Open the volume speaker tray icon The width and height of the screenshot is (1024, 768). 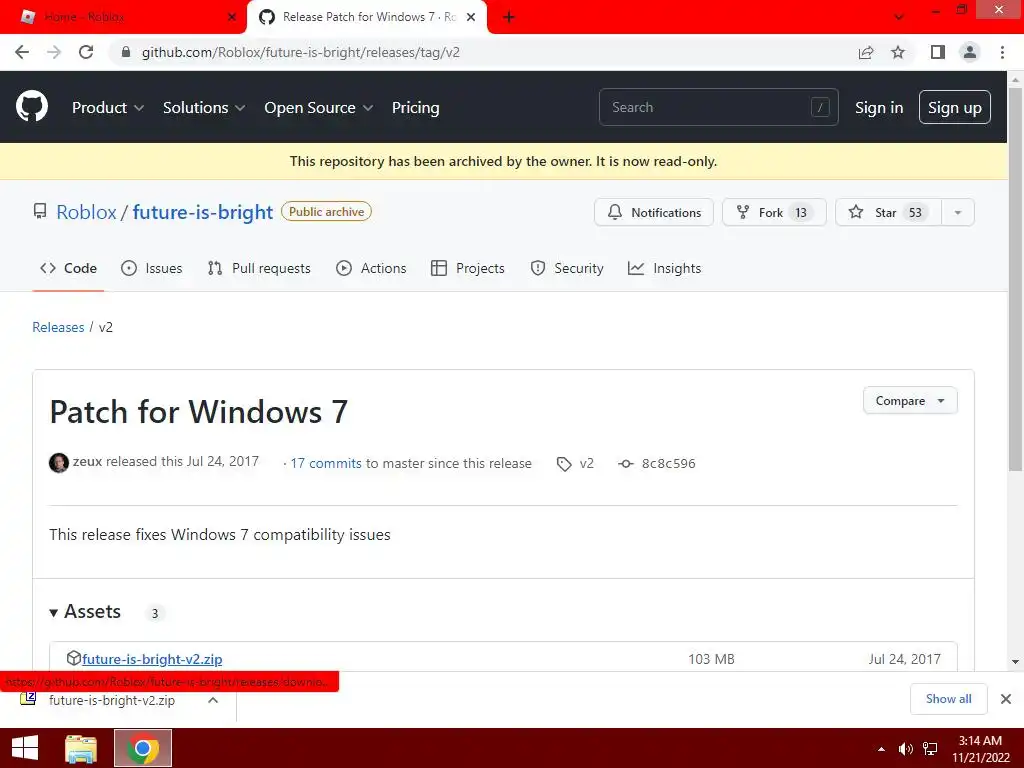(x=905, y=749)
